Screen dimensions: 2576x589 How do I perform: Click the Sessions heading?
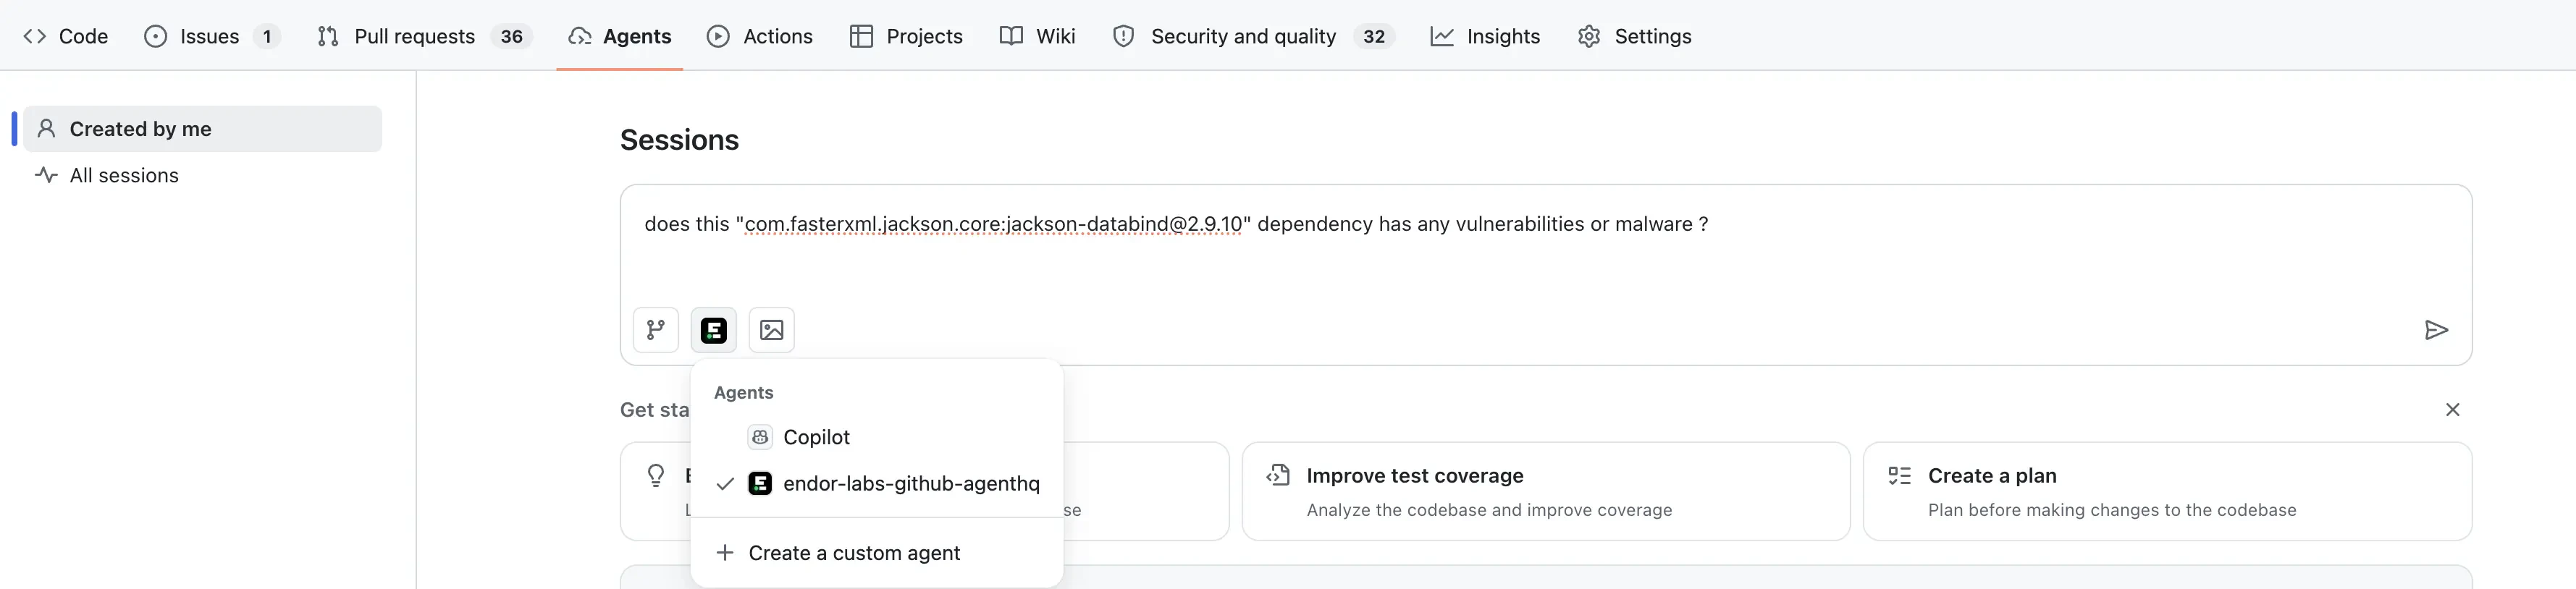point(679,140)
